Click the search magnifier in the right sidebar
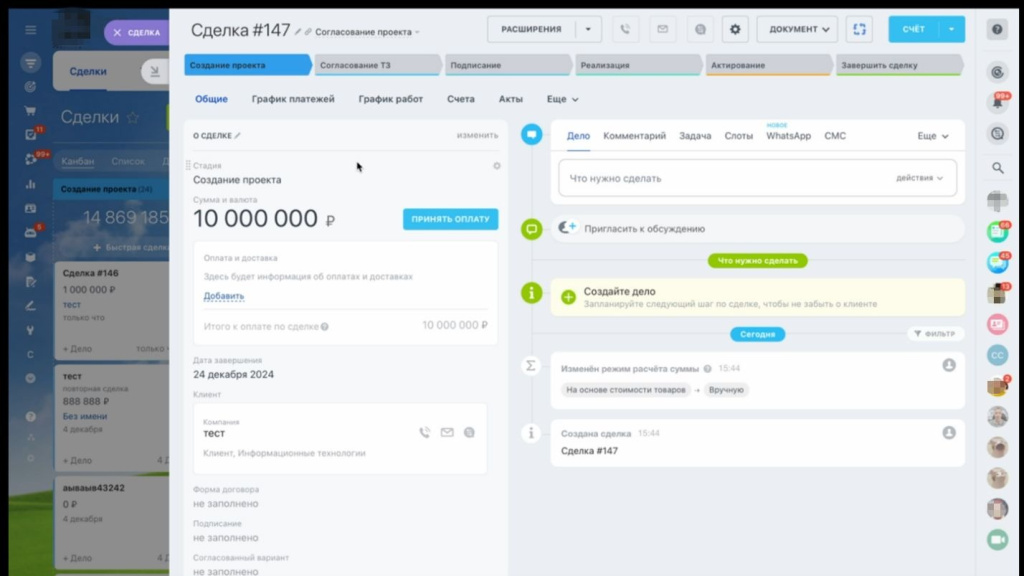Screen dimensions: 1024x576 pyautogui.click(x=997, y=168)
